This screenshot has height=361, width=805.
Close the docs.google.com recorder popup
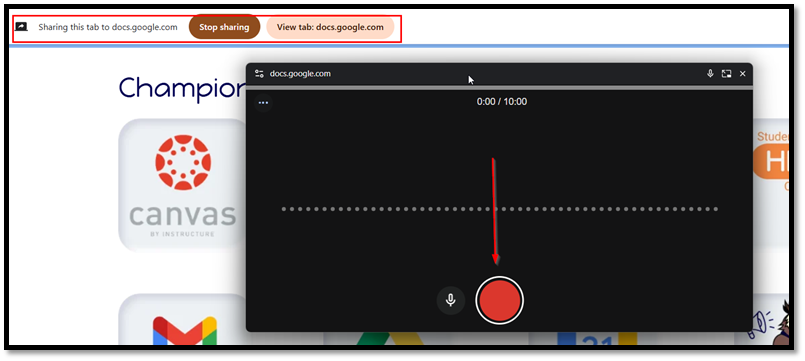(742, 74)
